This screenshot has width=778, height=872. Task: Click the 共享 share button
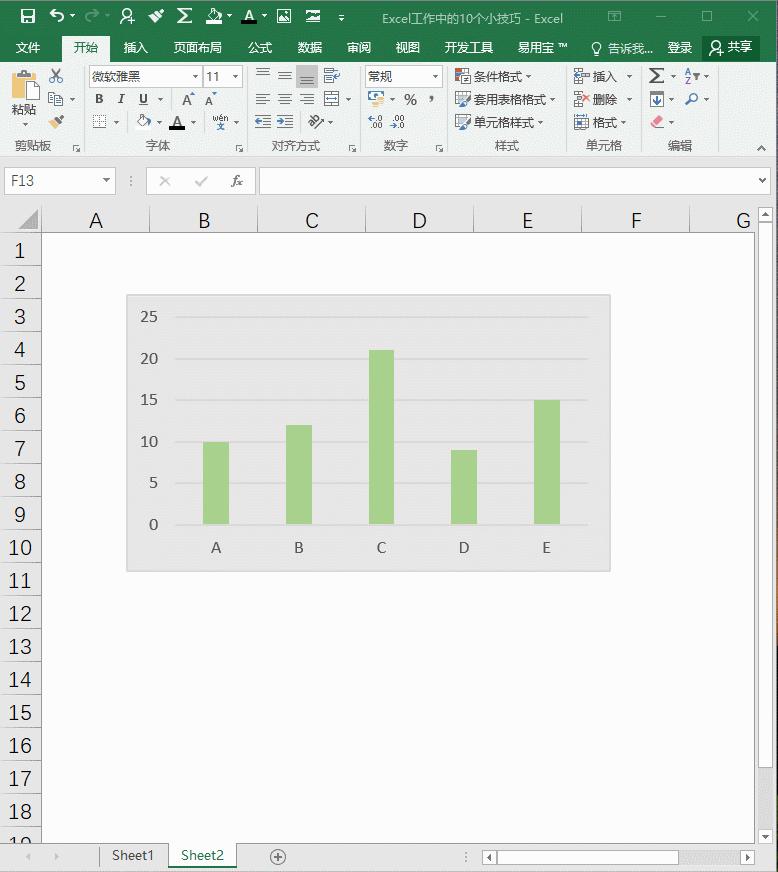pos(731,48)
